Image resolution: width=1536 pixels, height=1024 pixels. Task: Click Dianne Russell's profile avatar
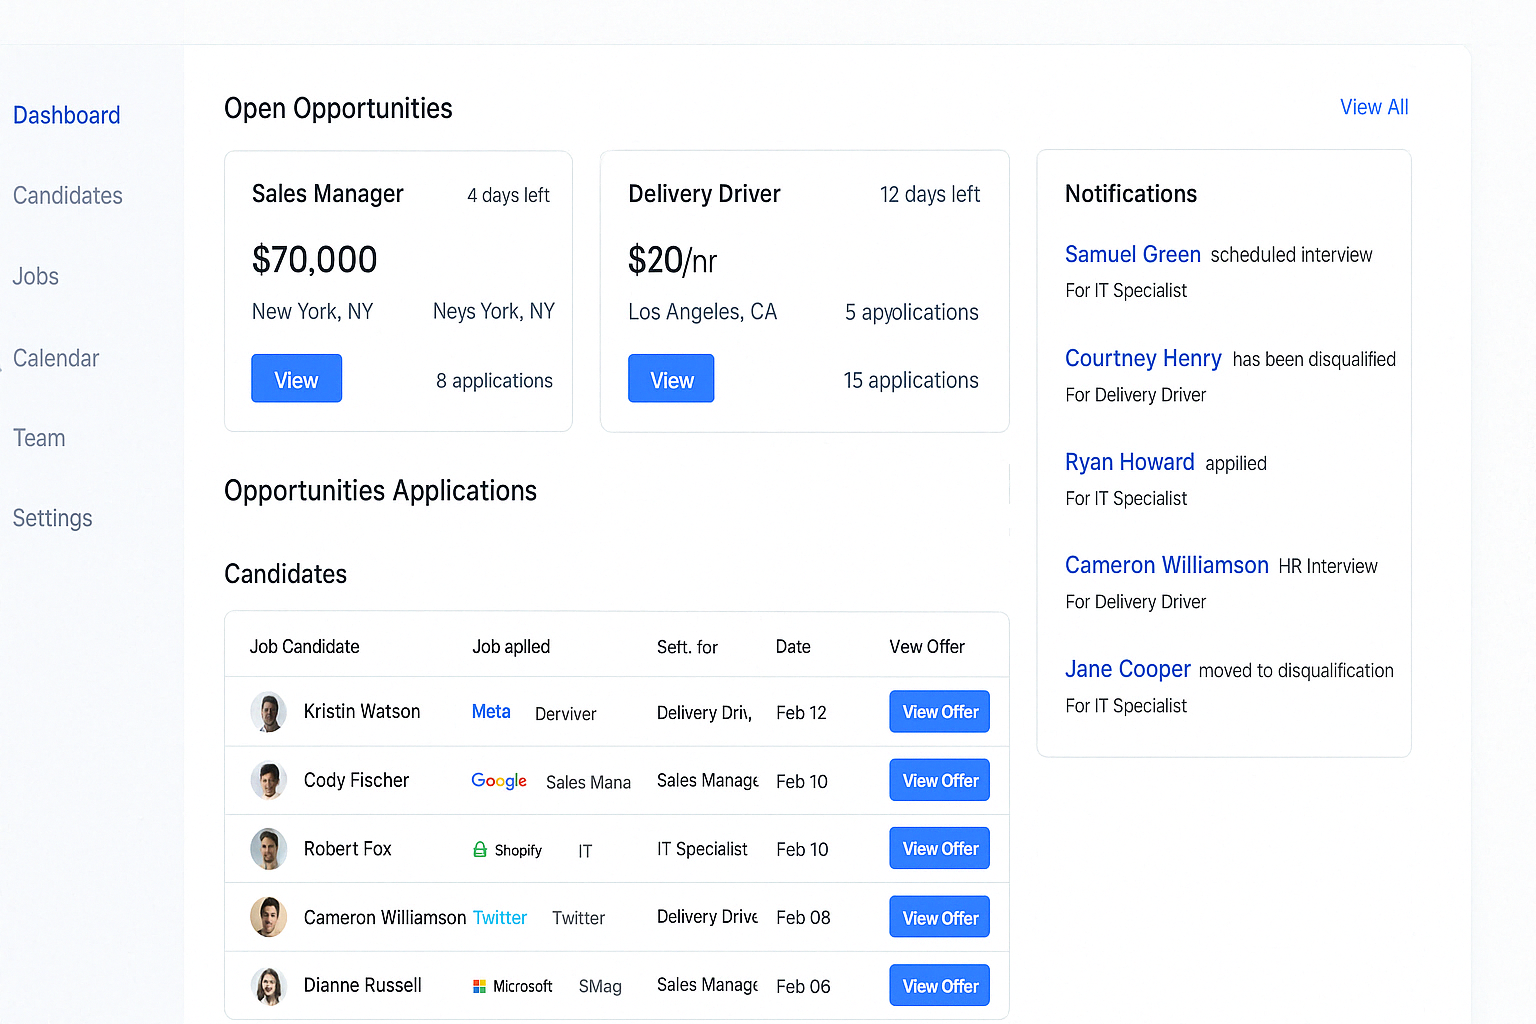[268, 986]
